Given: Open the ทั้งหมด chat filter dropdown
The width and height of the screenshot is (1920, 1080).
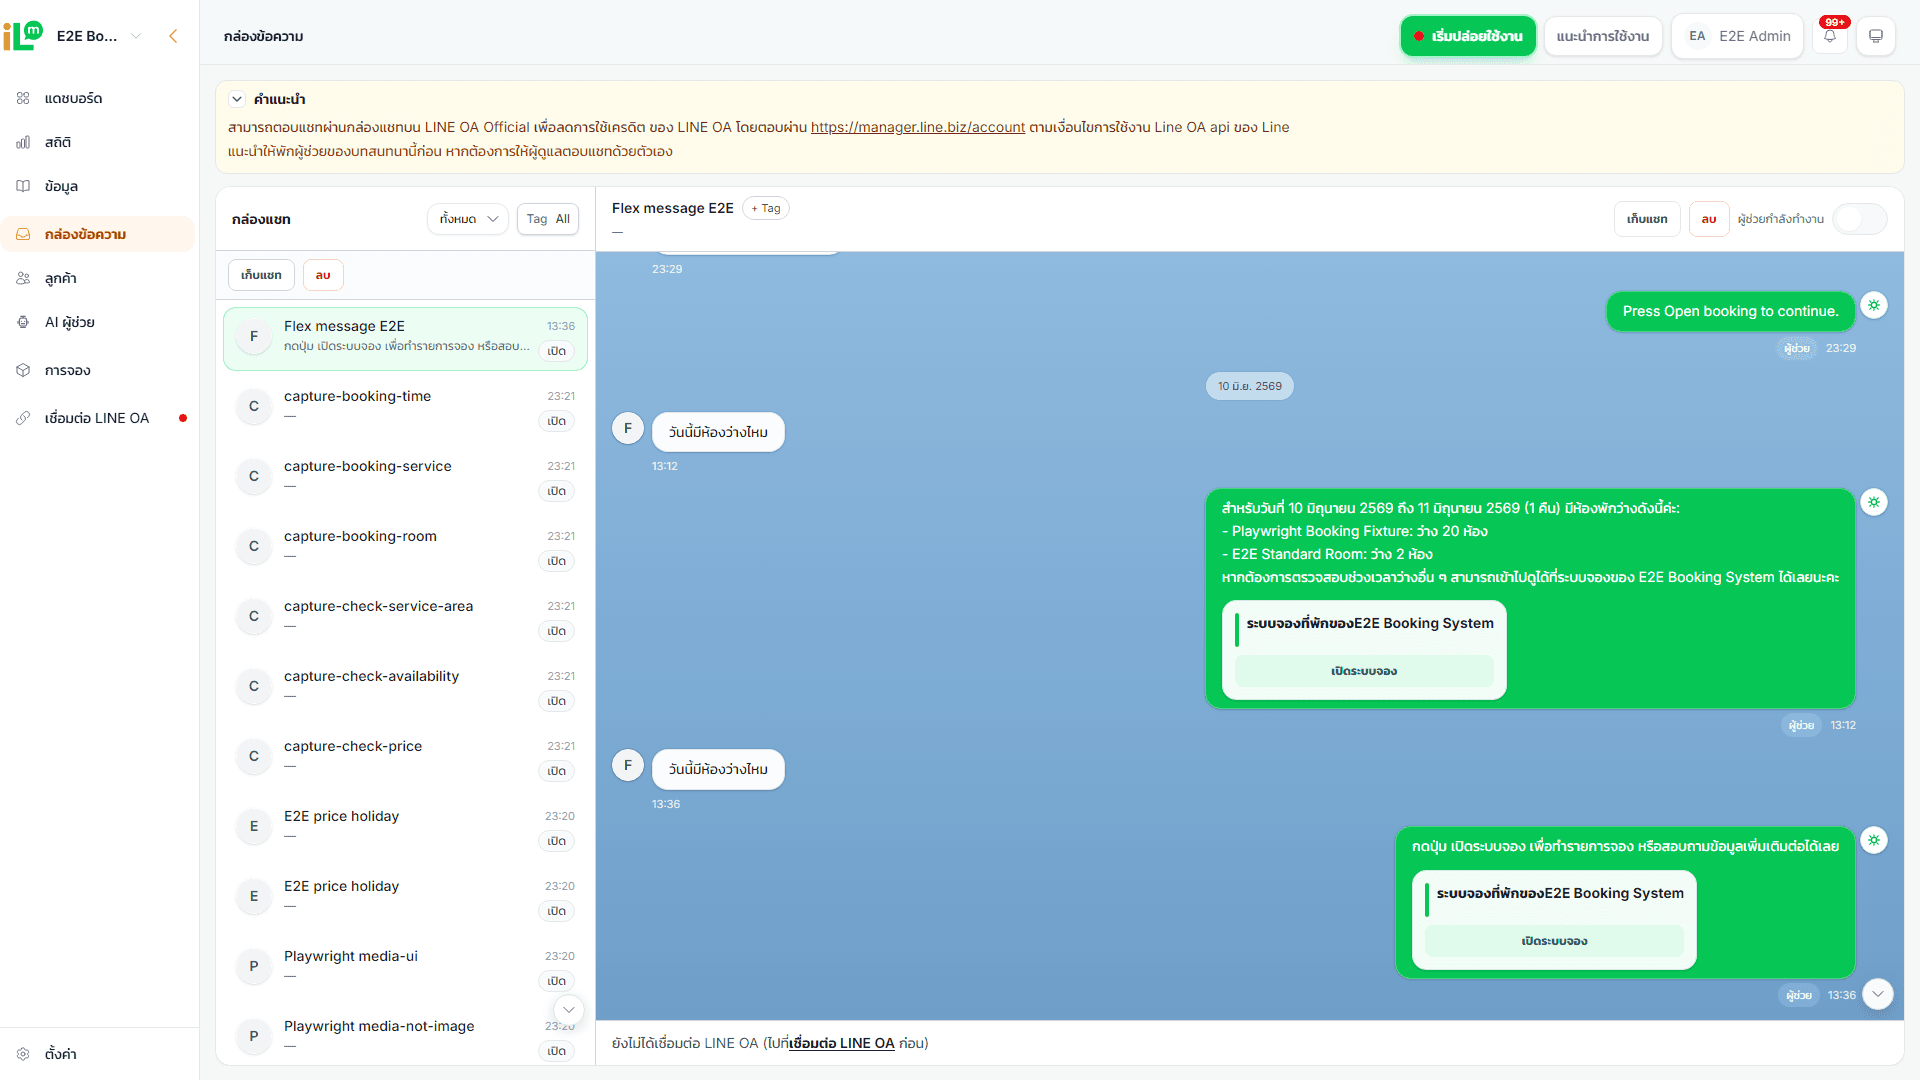Looking at the screenshot, I should click(x=468, y=219).
